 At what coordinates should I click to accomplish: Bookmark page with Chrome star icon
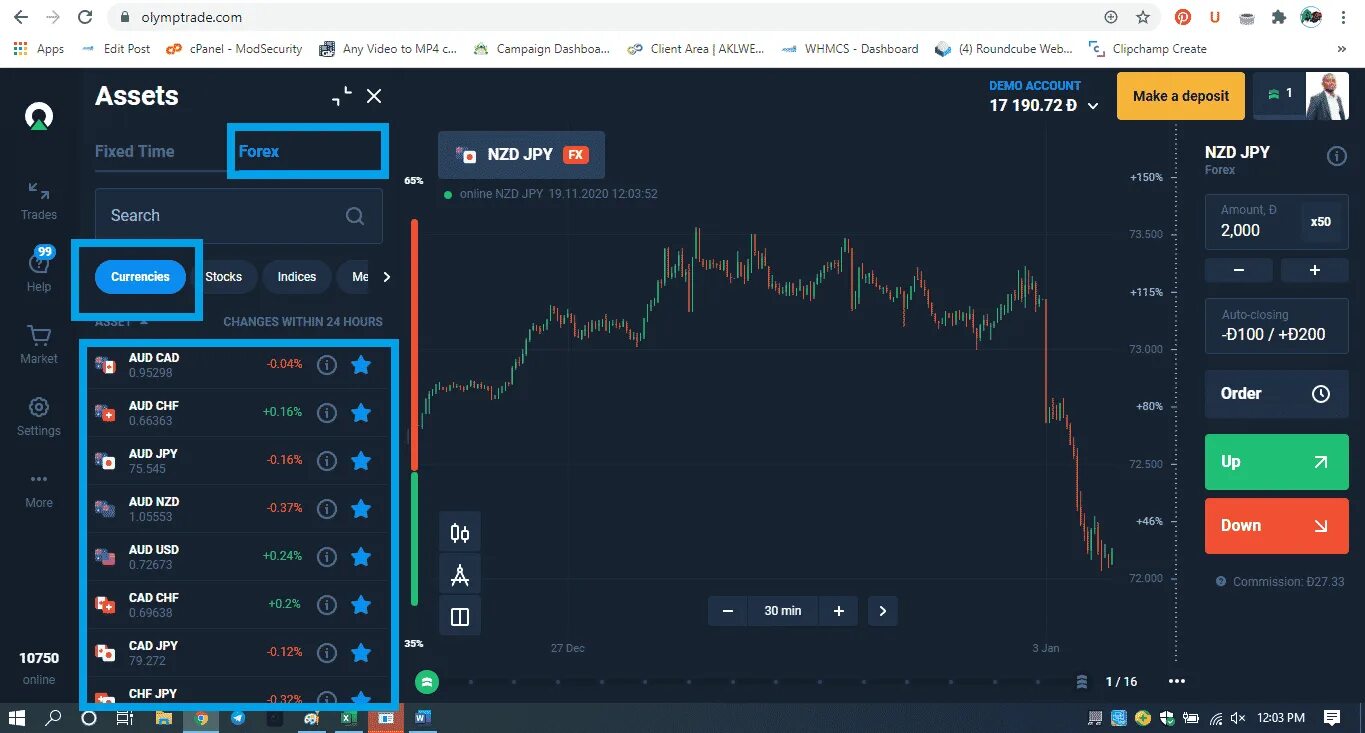(1143, 17)
